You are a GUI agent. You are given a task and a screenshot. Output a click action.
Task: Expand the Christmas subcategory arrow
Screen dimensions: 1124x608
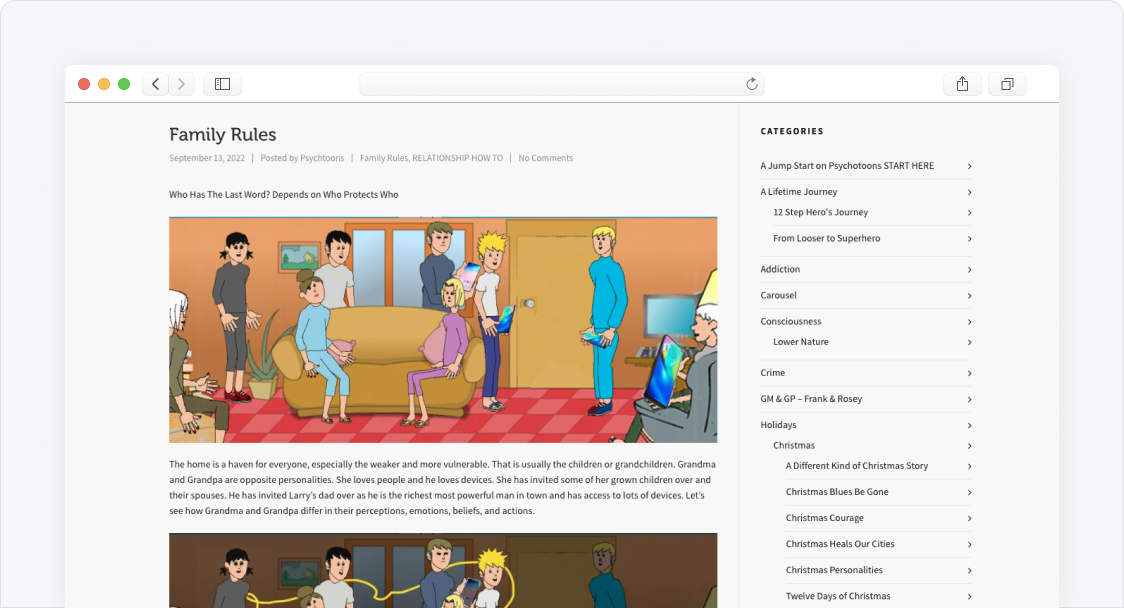point(969,446)
